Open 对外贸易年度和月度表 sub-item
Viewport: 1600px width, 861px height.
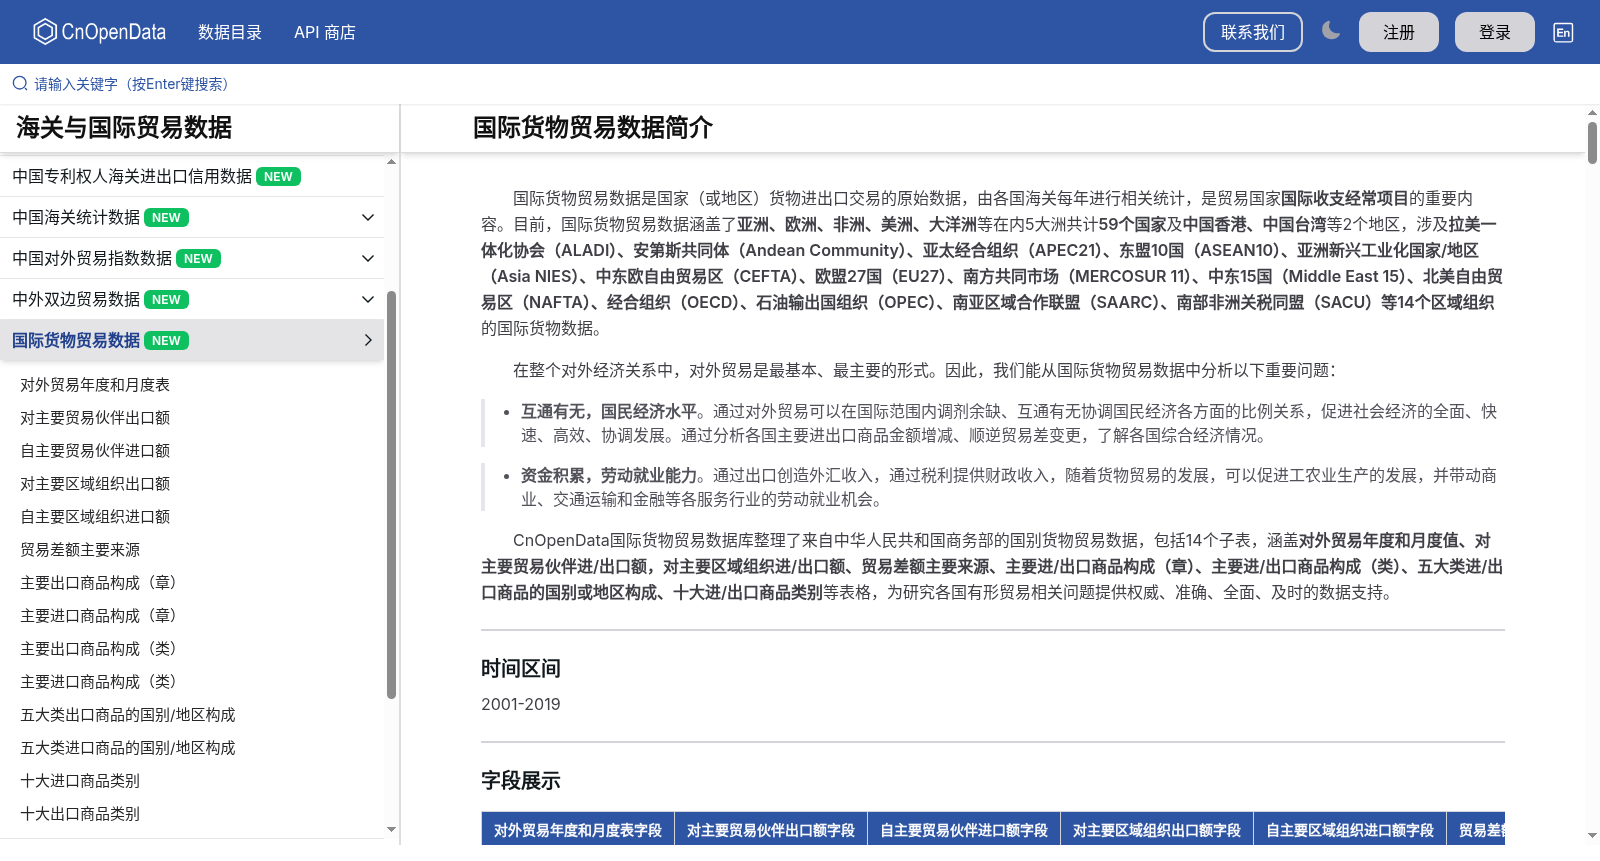point(95,384)
